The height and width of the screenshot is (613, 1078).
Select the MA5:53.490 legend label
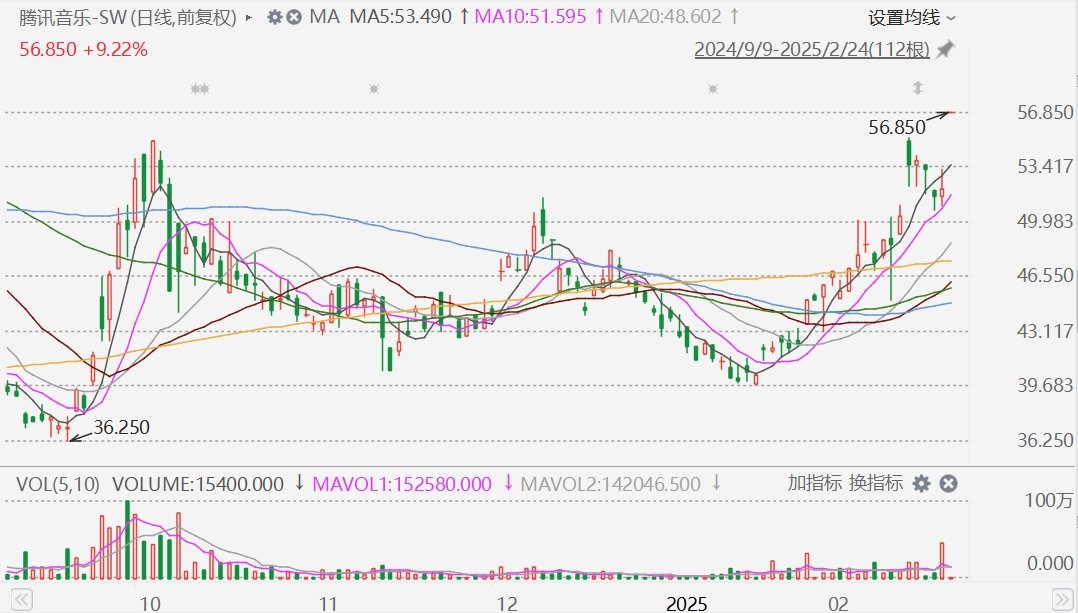[400, 17]
